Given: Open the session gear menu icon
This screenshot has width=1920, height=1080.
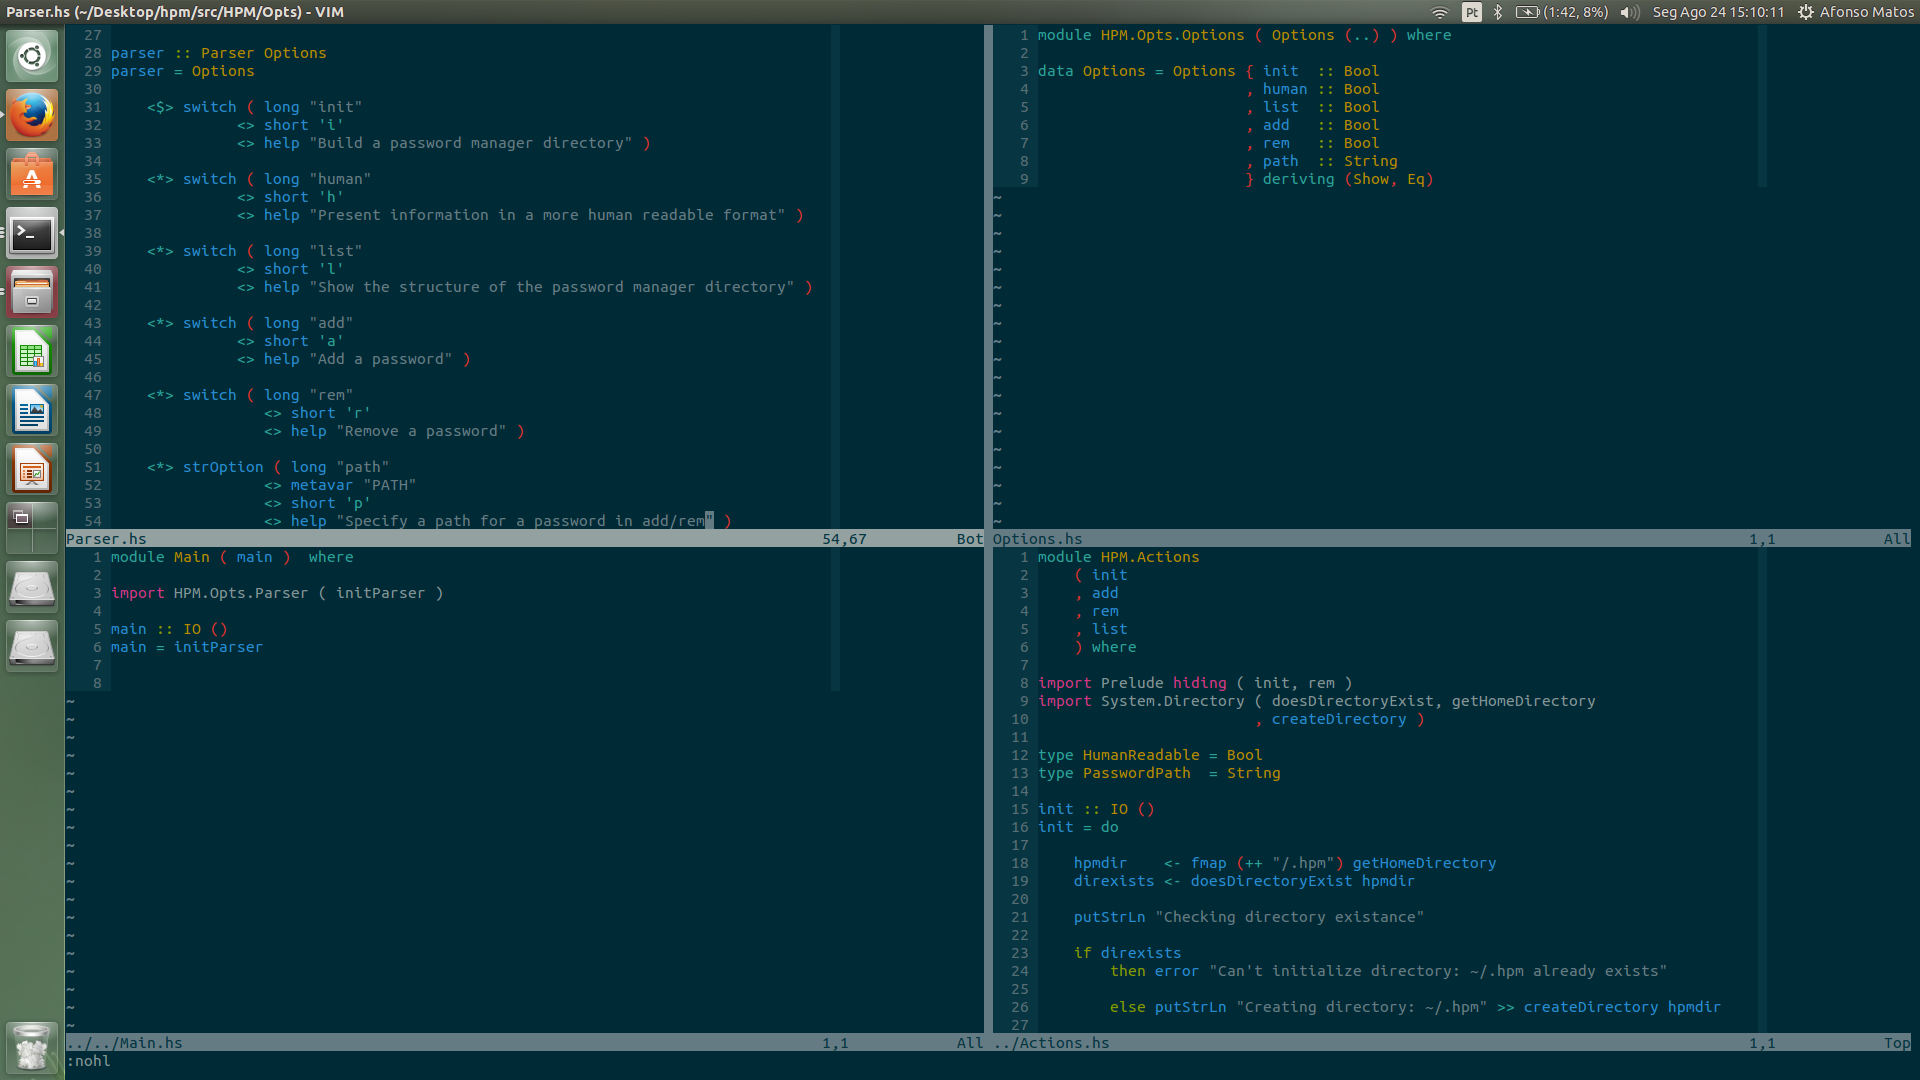Looking at the screenshot, I should 1806,12.
